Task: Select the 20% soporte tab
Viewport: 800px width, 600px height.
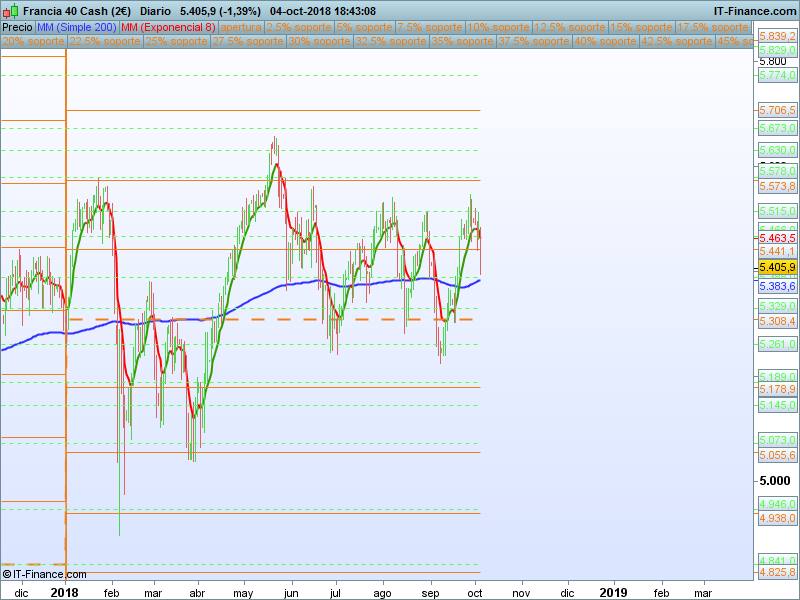Action: 33,41
